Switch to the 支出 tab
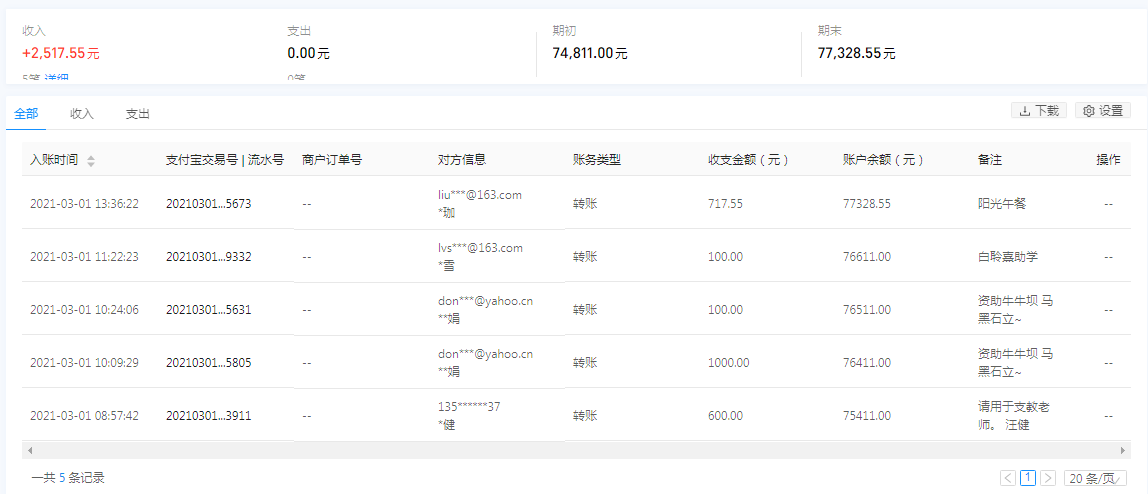1148x494 pixels. coord(137,114)
